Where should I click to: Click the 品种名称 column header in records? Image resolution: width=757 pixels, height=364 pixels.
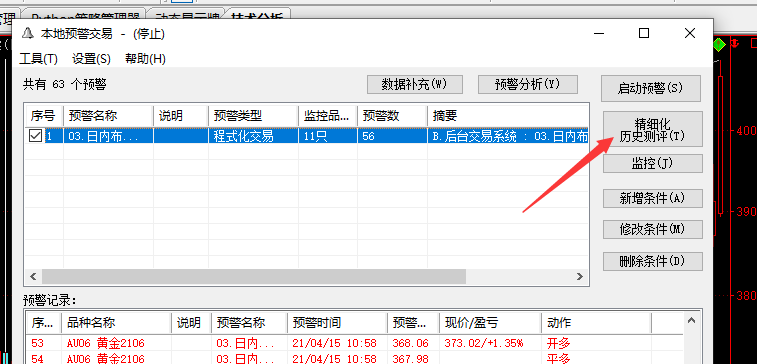pyautogui.click(x=116, y=322)
